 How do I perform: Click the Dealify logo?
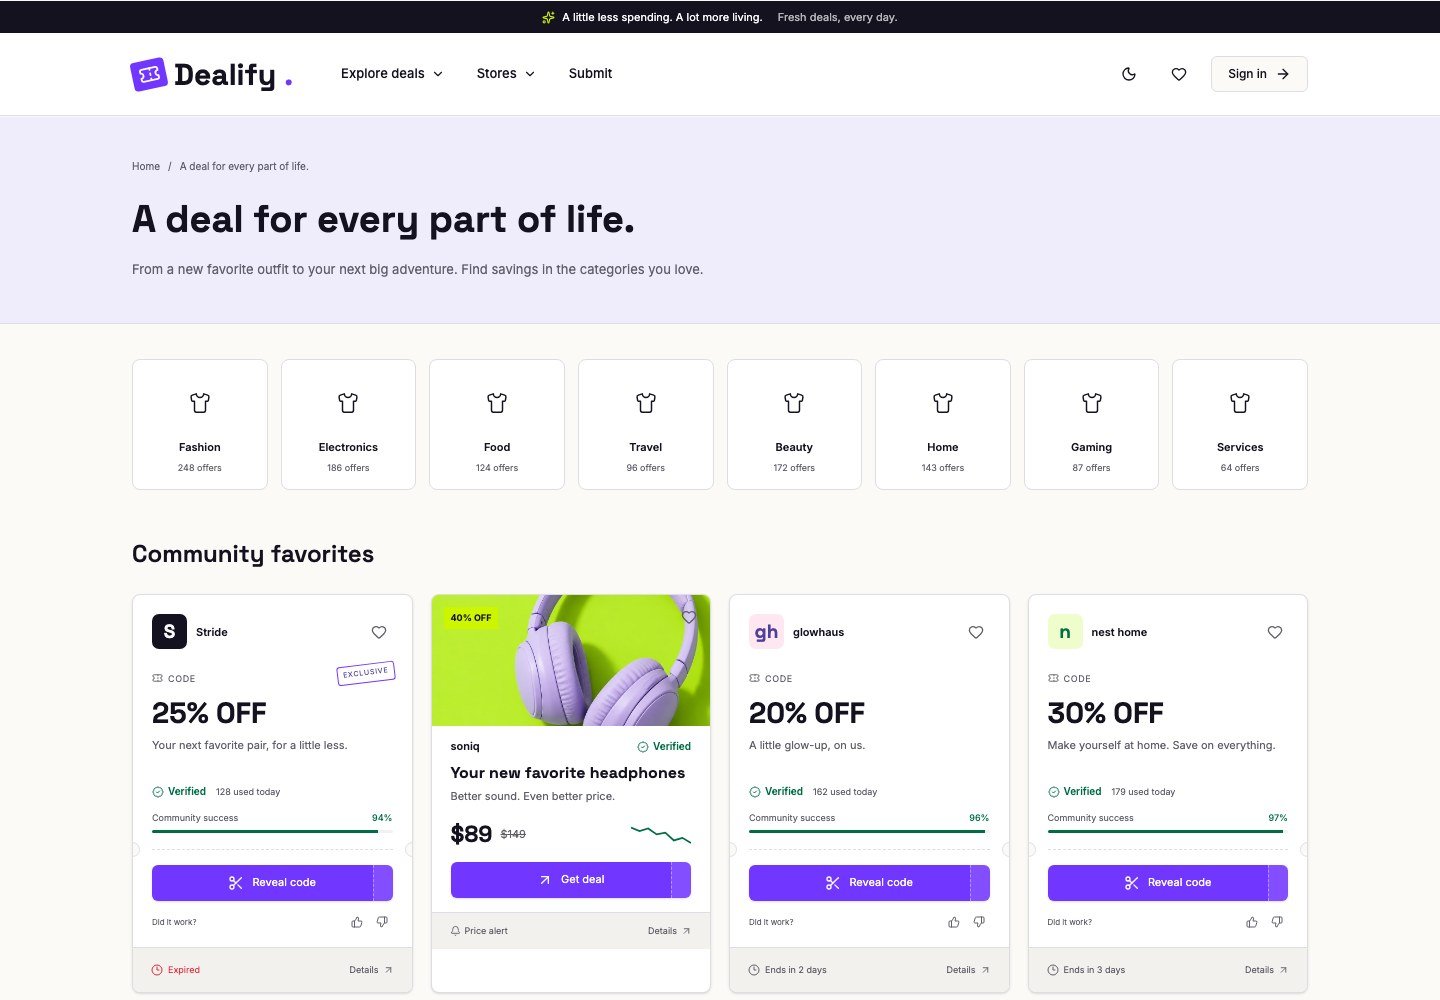tap(211, 75)
